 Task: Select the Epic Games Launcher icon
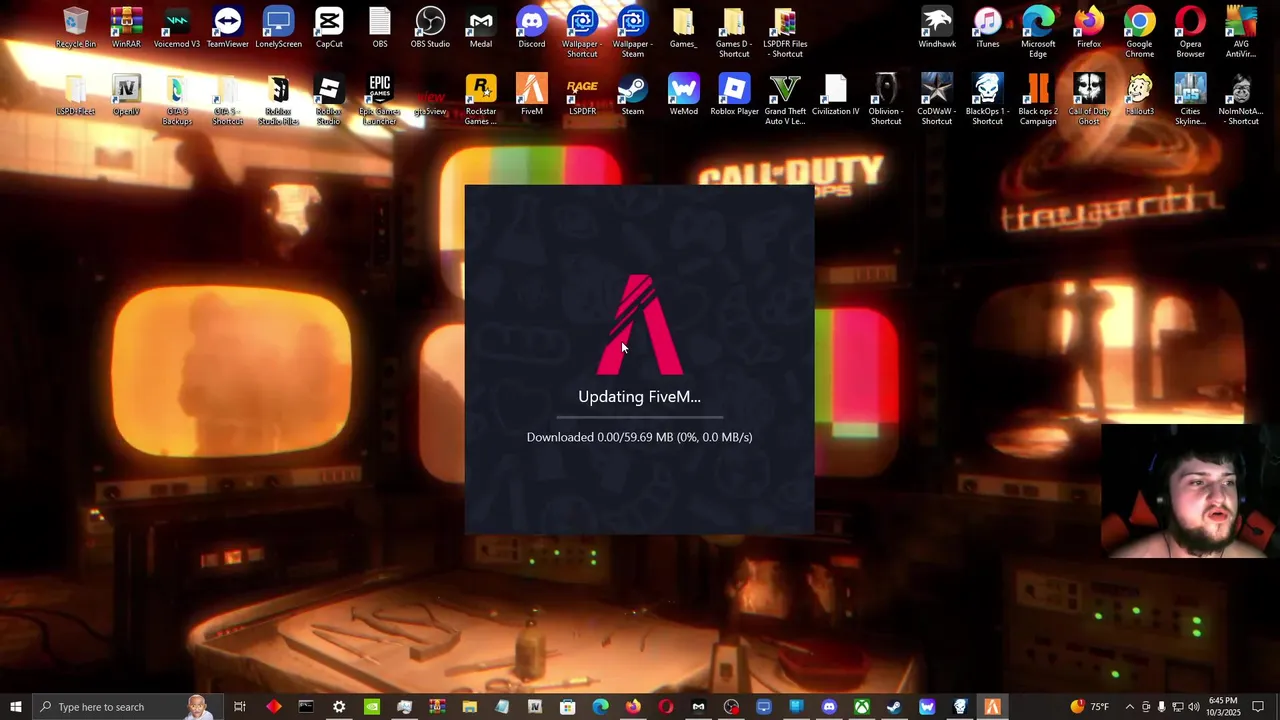[x=379, y=100]
